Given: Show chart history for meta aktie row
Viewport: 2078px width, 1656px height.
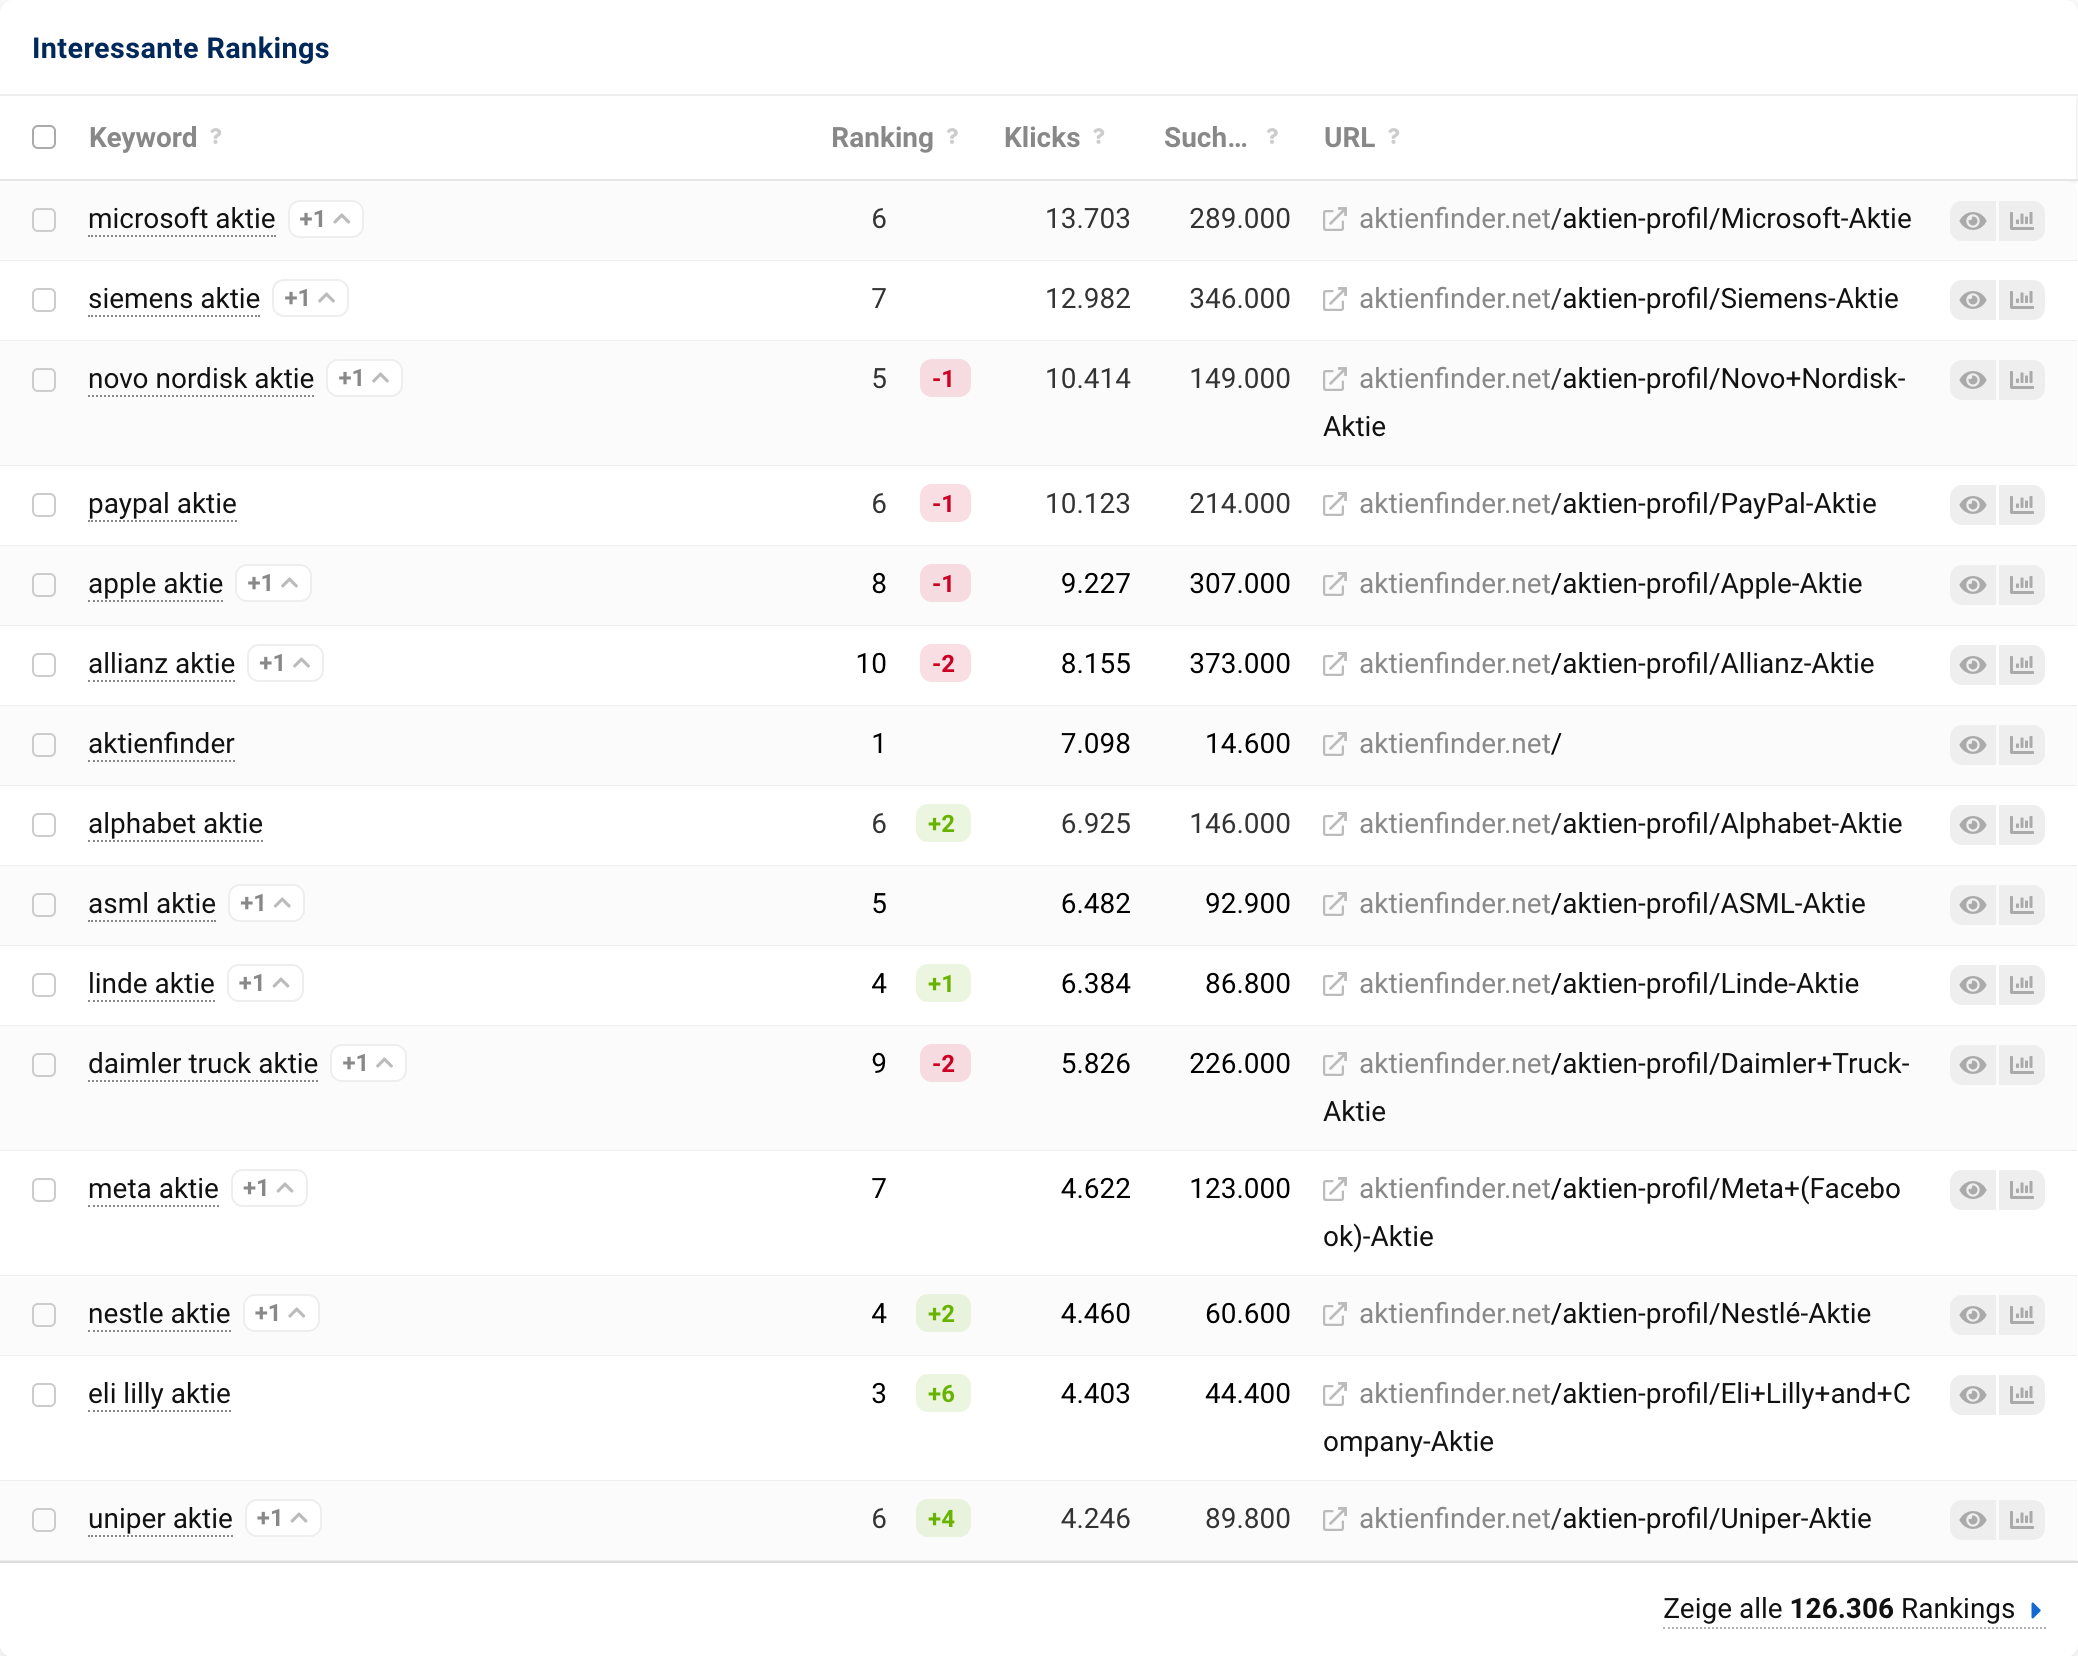Looking at the screenshot, I should pyautogui.click(x=2022, y=1190).
